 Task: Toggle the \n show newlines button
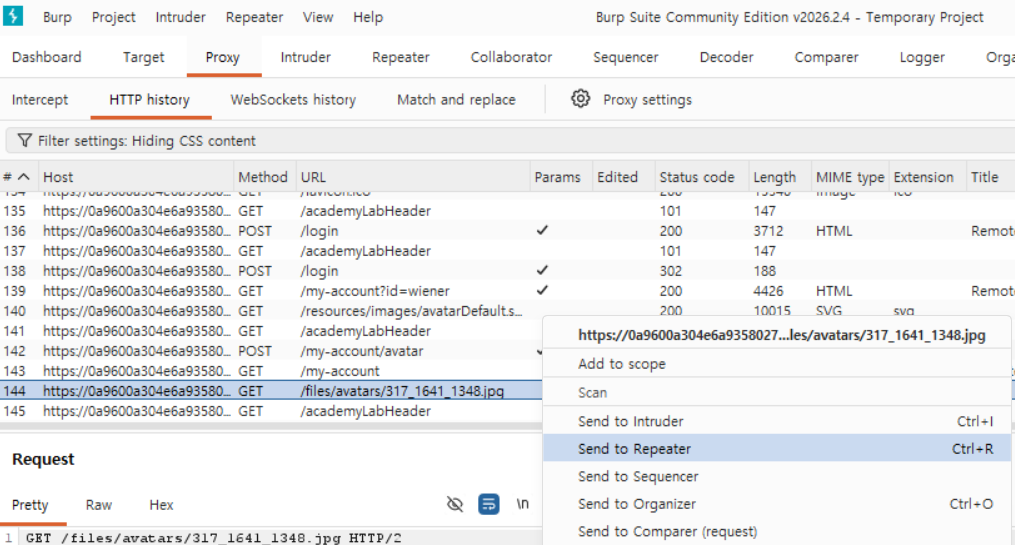[x=522, y=504]
